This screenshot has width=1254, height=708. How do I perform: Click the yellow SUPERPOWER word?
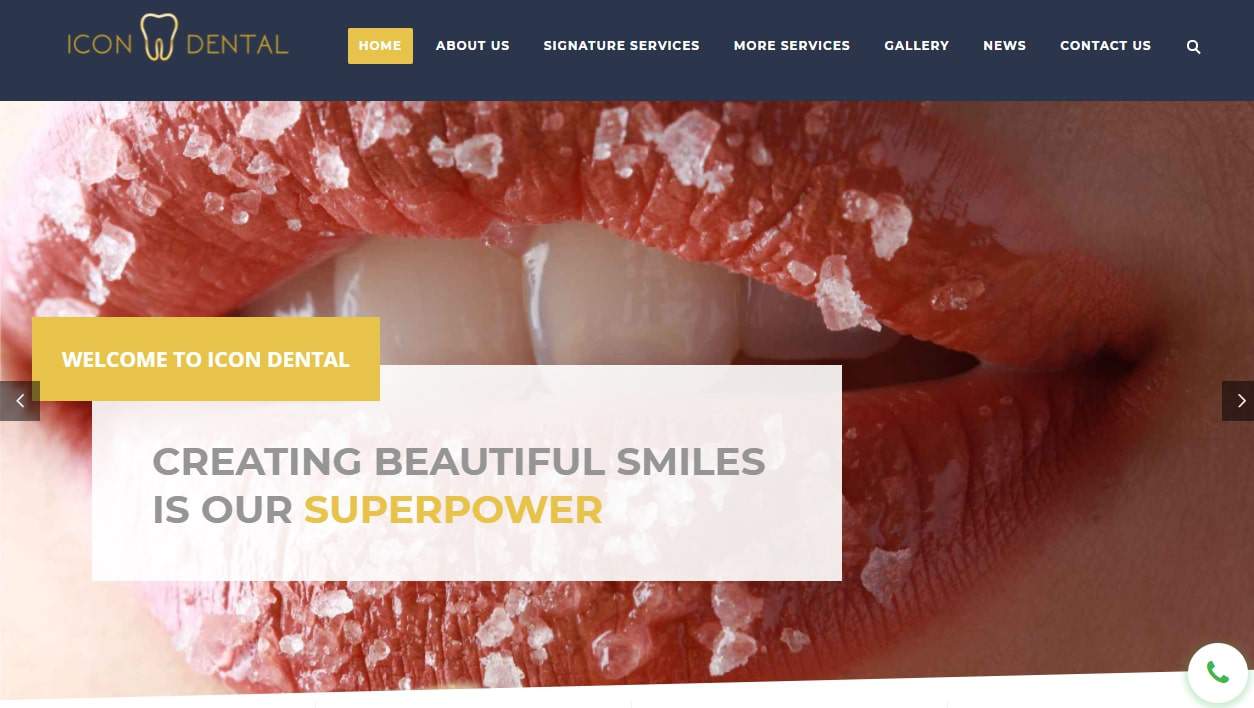(x=453, y=510)
